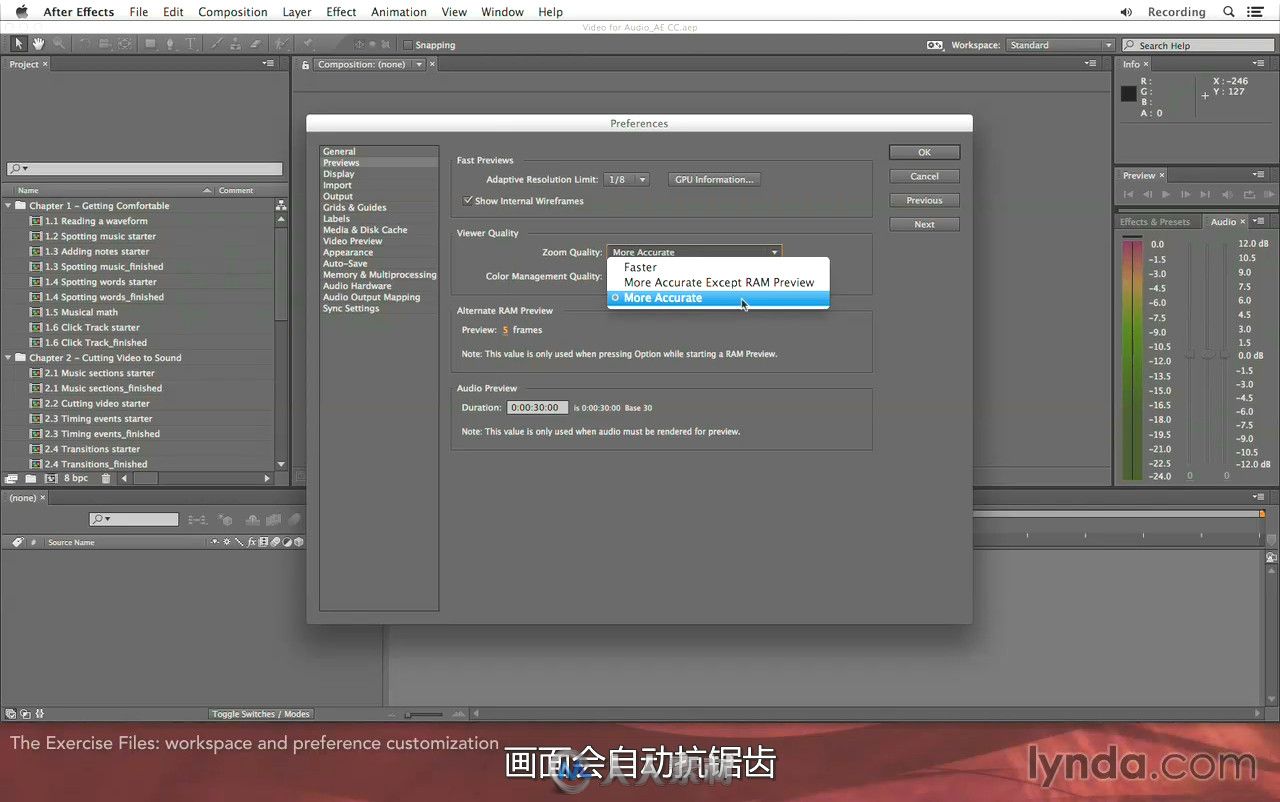Open the Composition (none) panel dropdown arrow

click(x=419, y=64)
